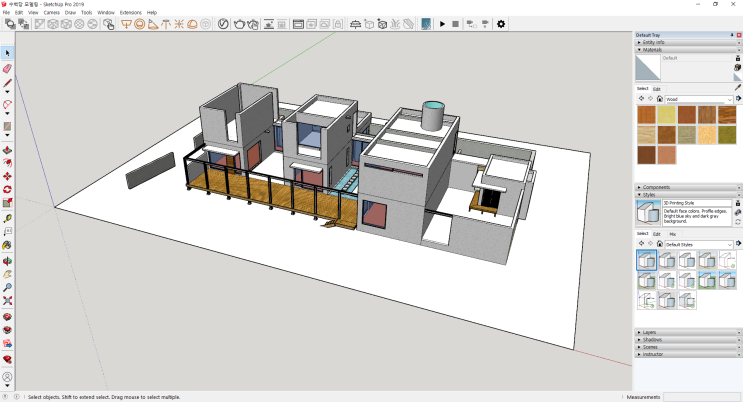Open the Draw menu

70,12
